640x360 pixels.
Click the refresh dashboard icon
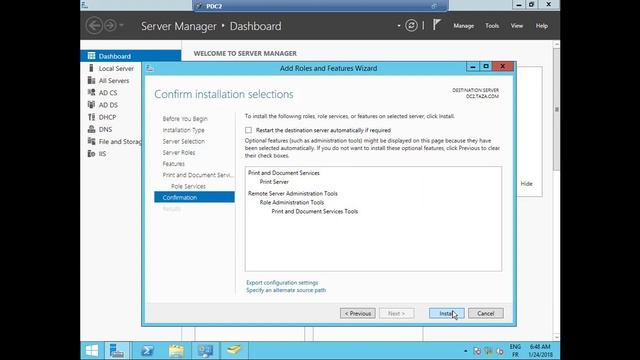411,26
